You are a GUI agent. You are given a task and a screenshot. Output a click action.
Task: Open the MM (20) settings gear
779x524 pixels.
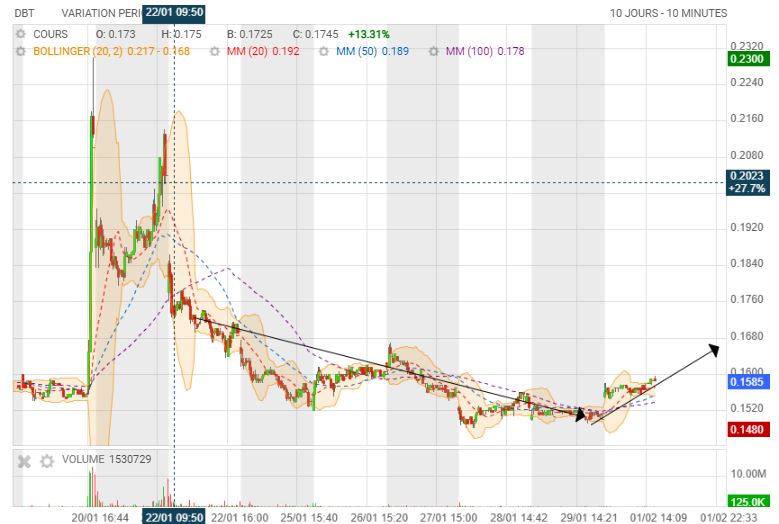215,51
